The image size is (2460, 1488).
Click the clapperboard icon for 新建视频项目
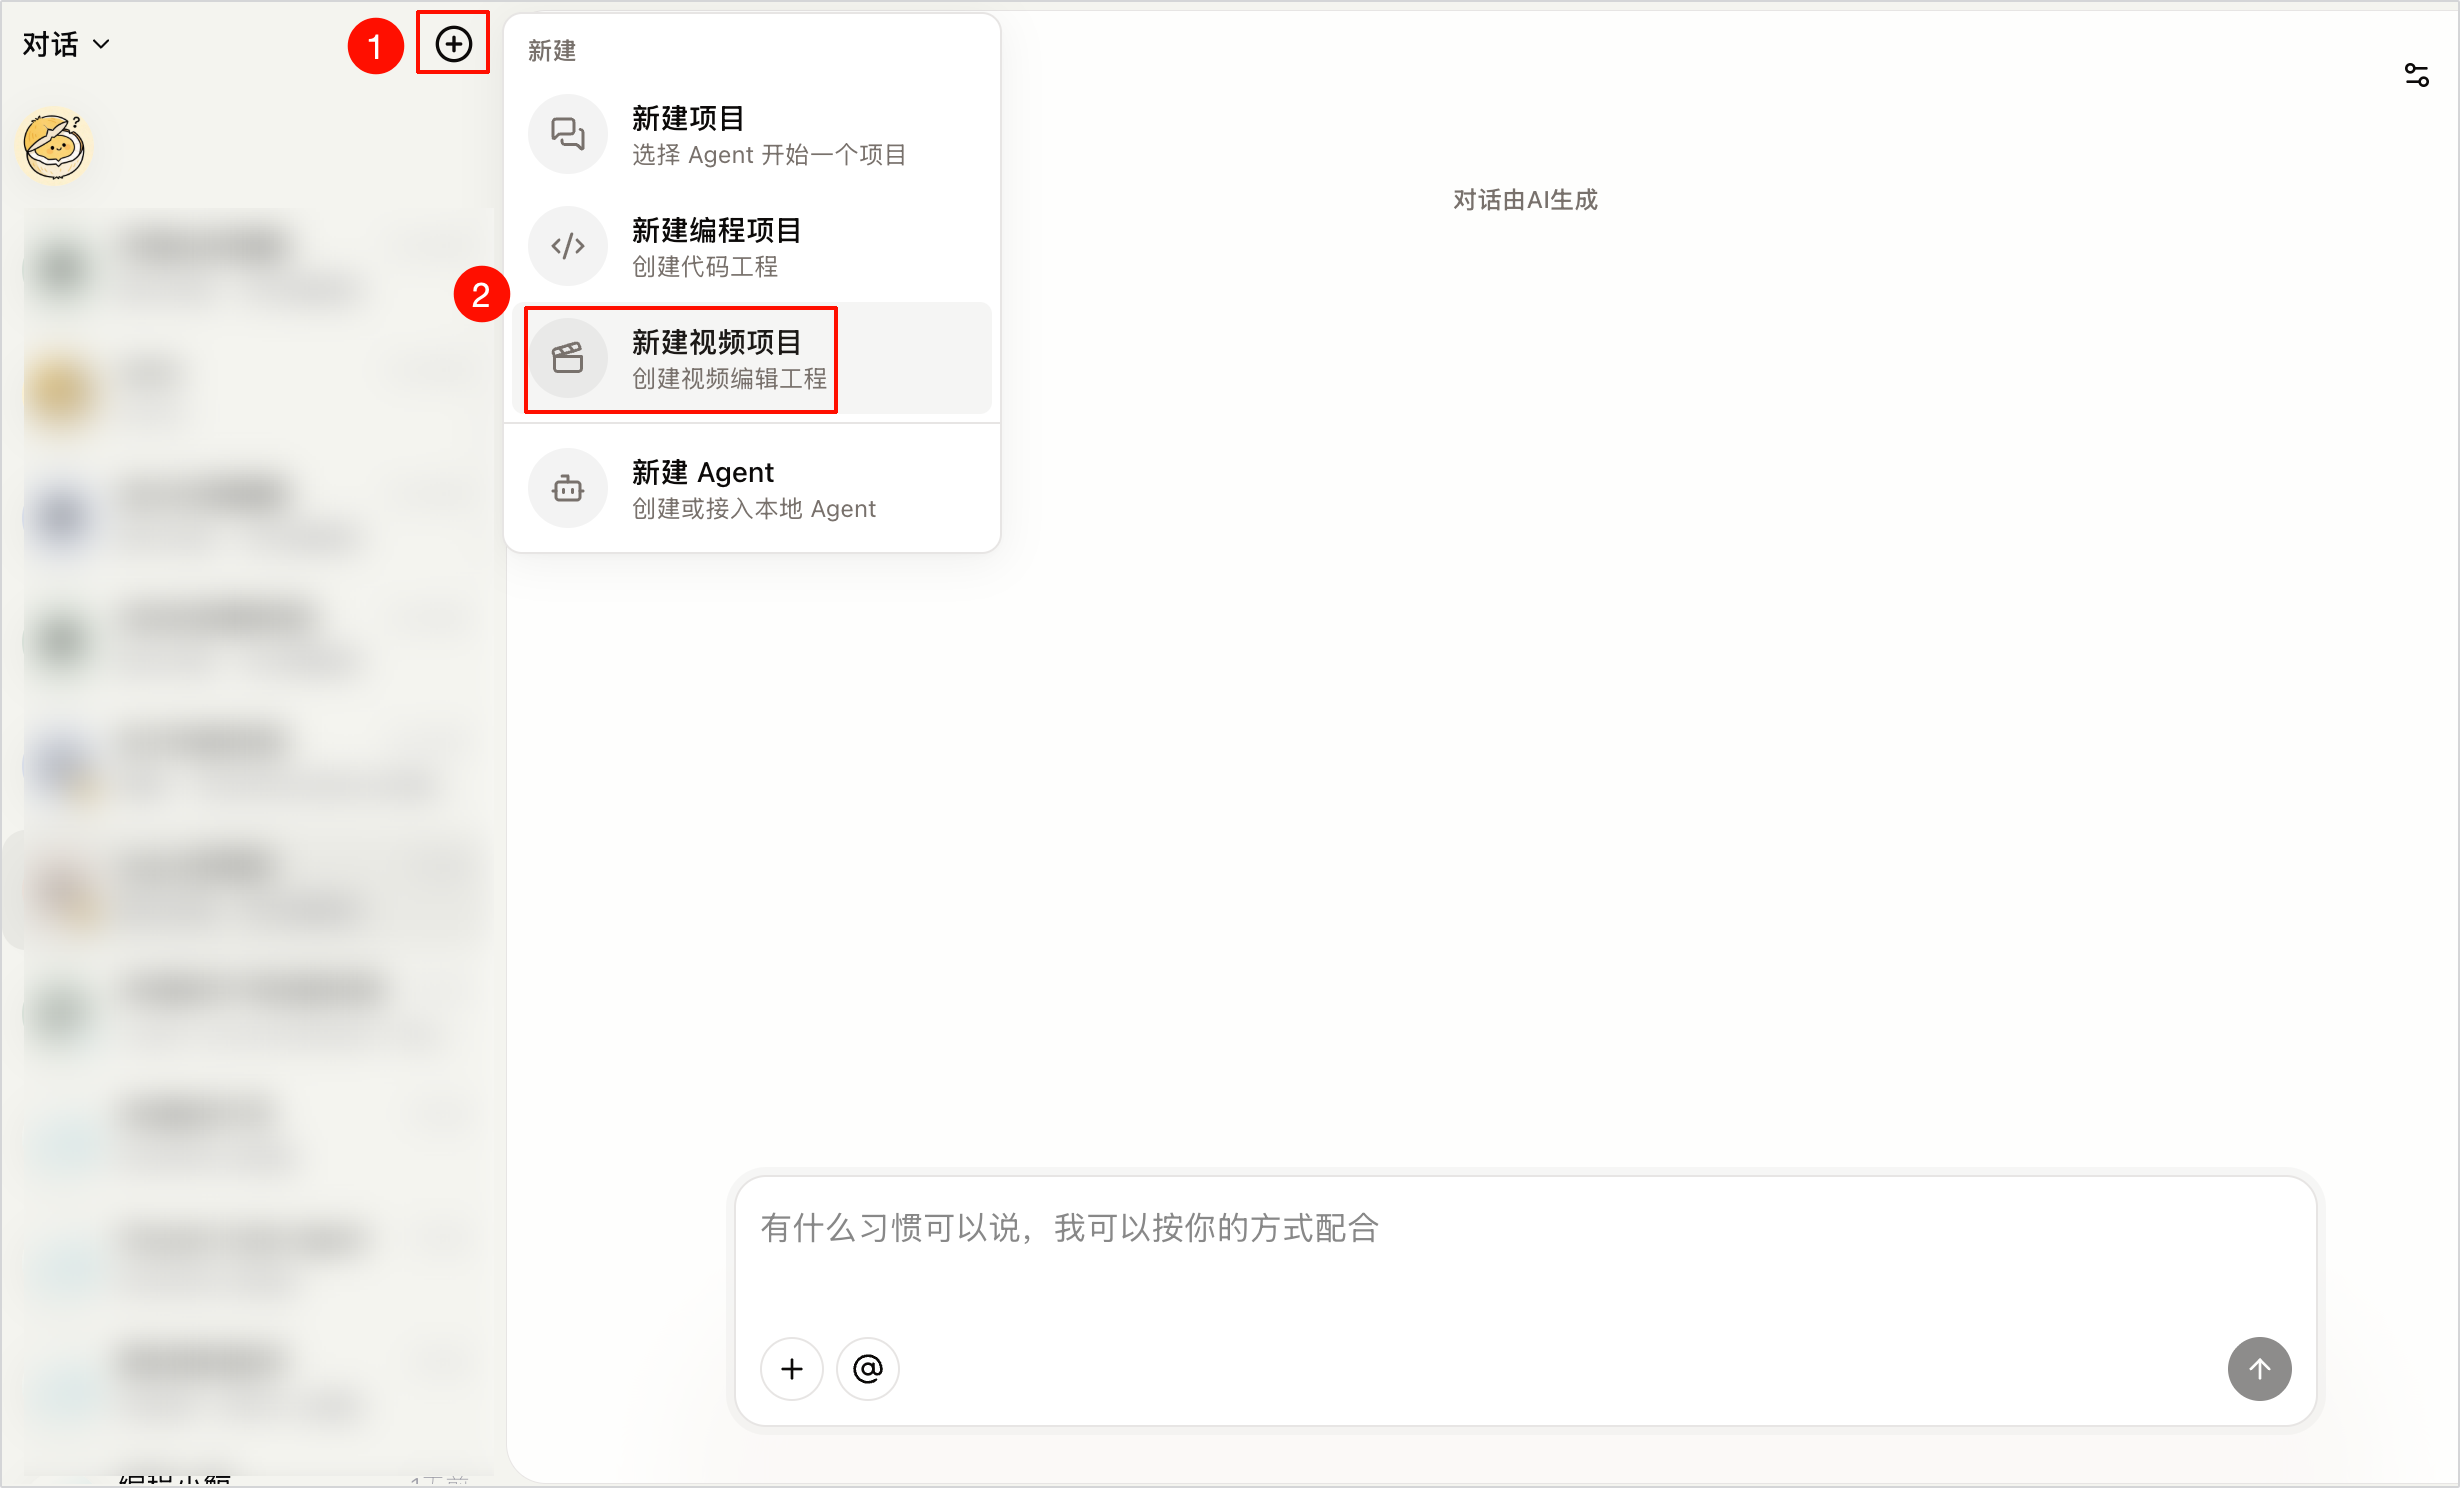(568, 358)
